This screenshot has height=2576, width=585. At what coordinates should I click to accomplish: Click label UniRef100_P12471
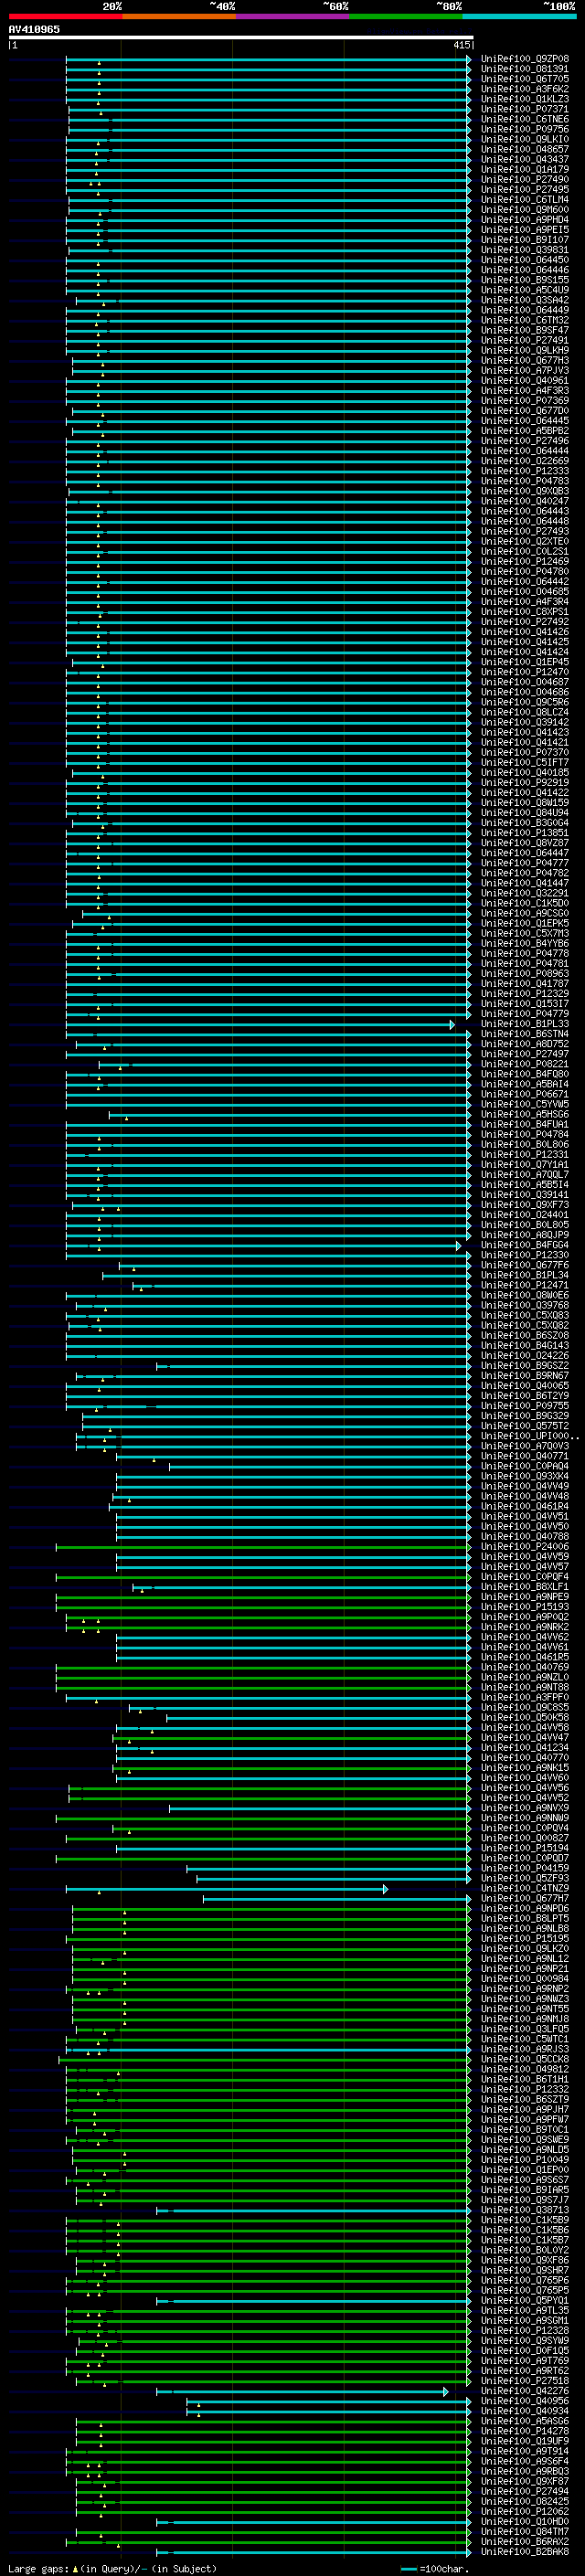tap(525, 1285)
